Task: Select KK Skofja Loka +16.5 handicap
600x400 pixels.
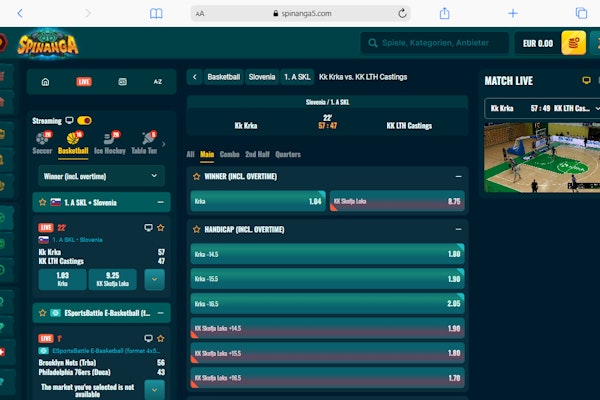Action: point(328,378)
